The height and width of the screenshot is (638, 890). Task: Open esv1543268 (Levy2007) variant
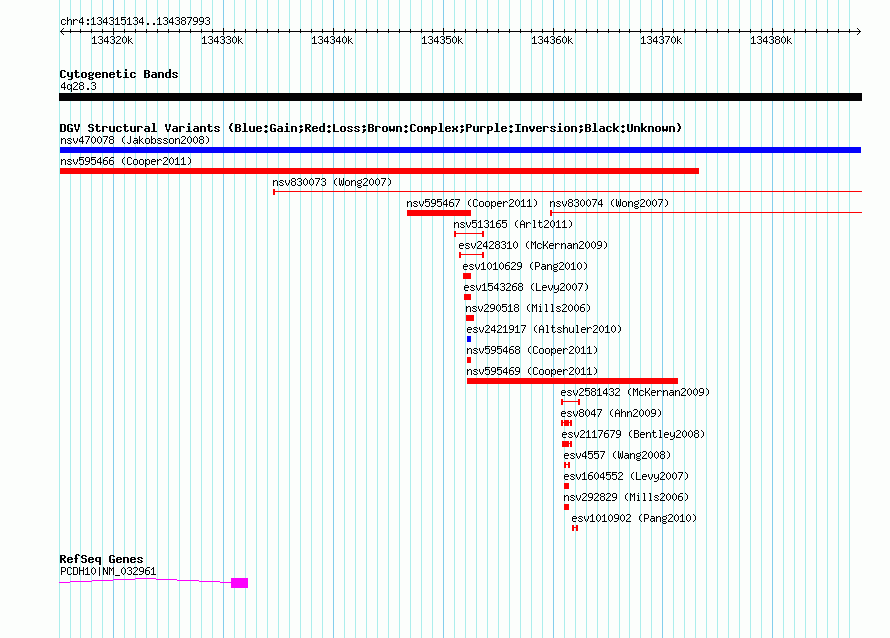click(x=526, y=287)
